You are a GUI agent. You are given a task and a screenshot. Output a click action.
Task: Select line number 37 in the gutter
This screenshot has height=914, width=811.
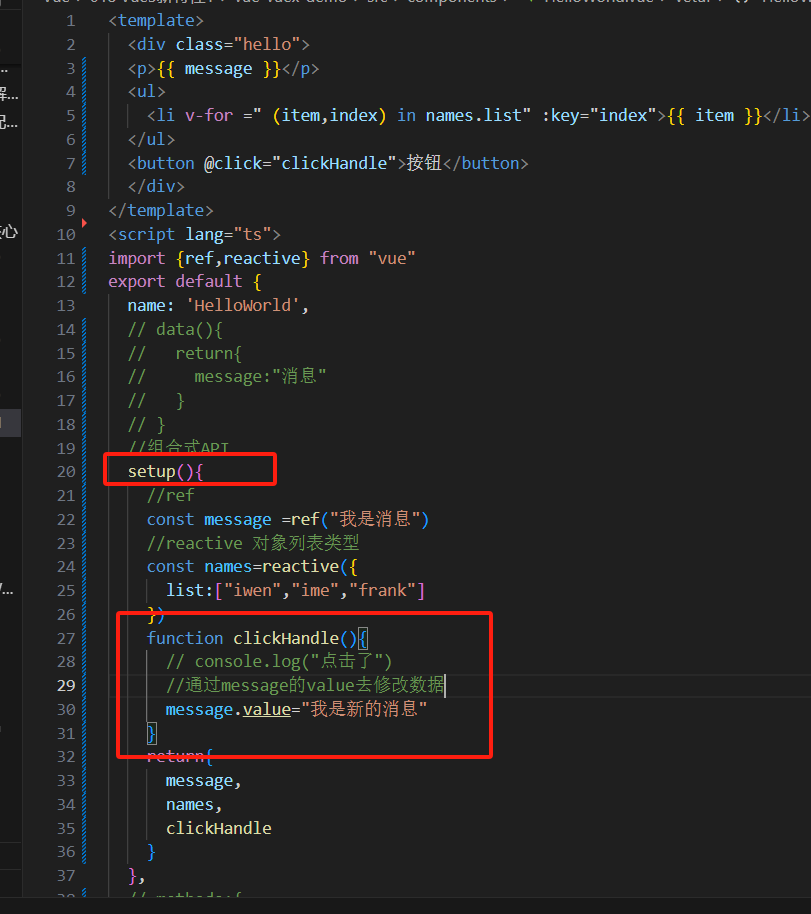click(66, 876)
